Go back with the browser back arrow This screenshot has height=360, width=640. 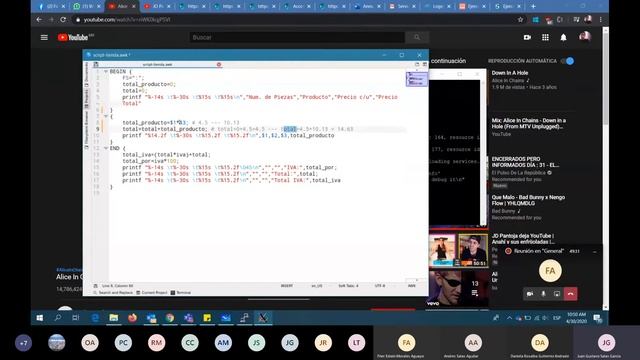click(39, 20)
